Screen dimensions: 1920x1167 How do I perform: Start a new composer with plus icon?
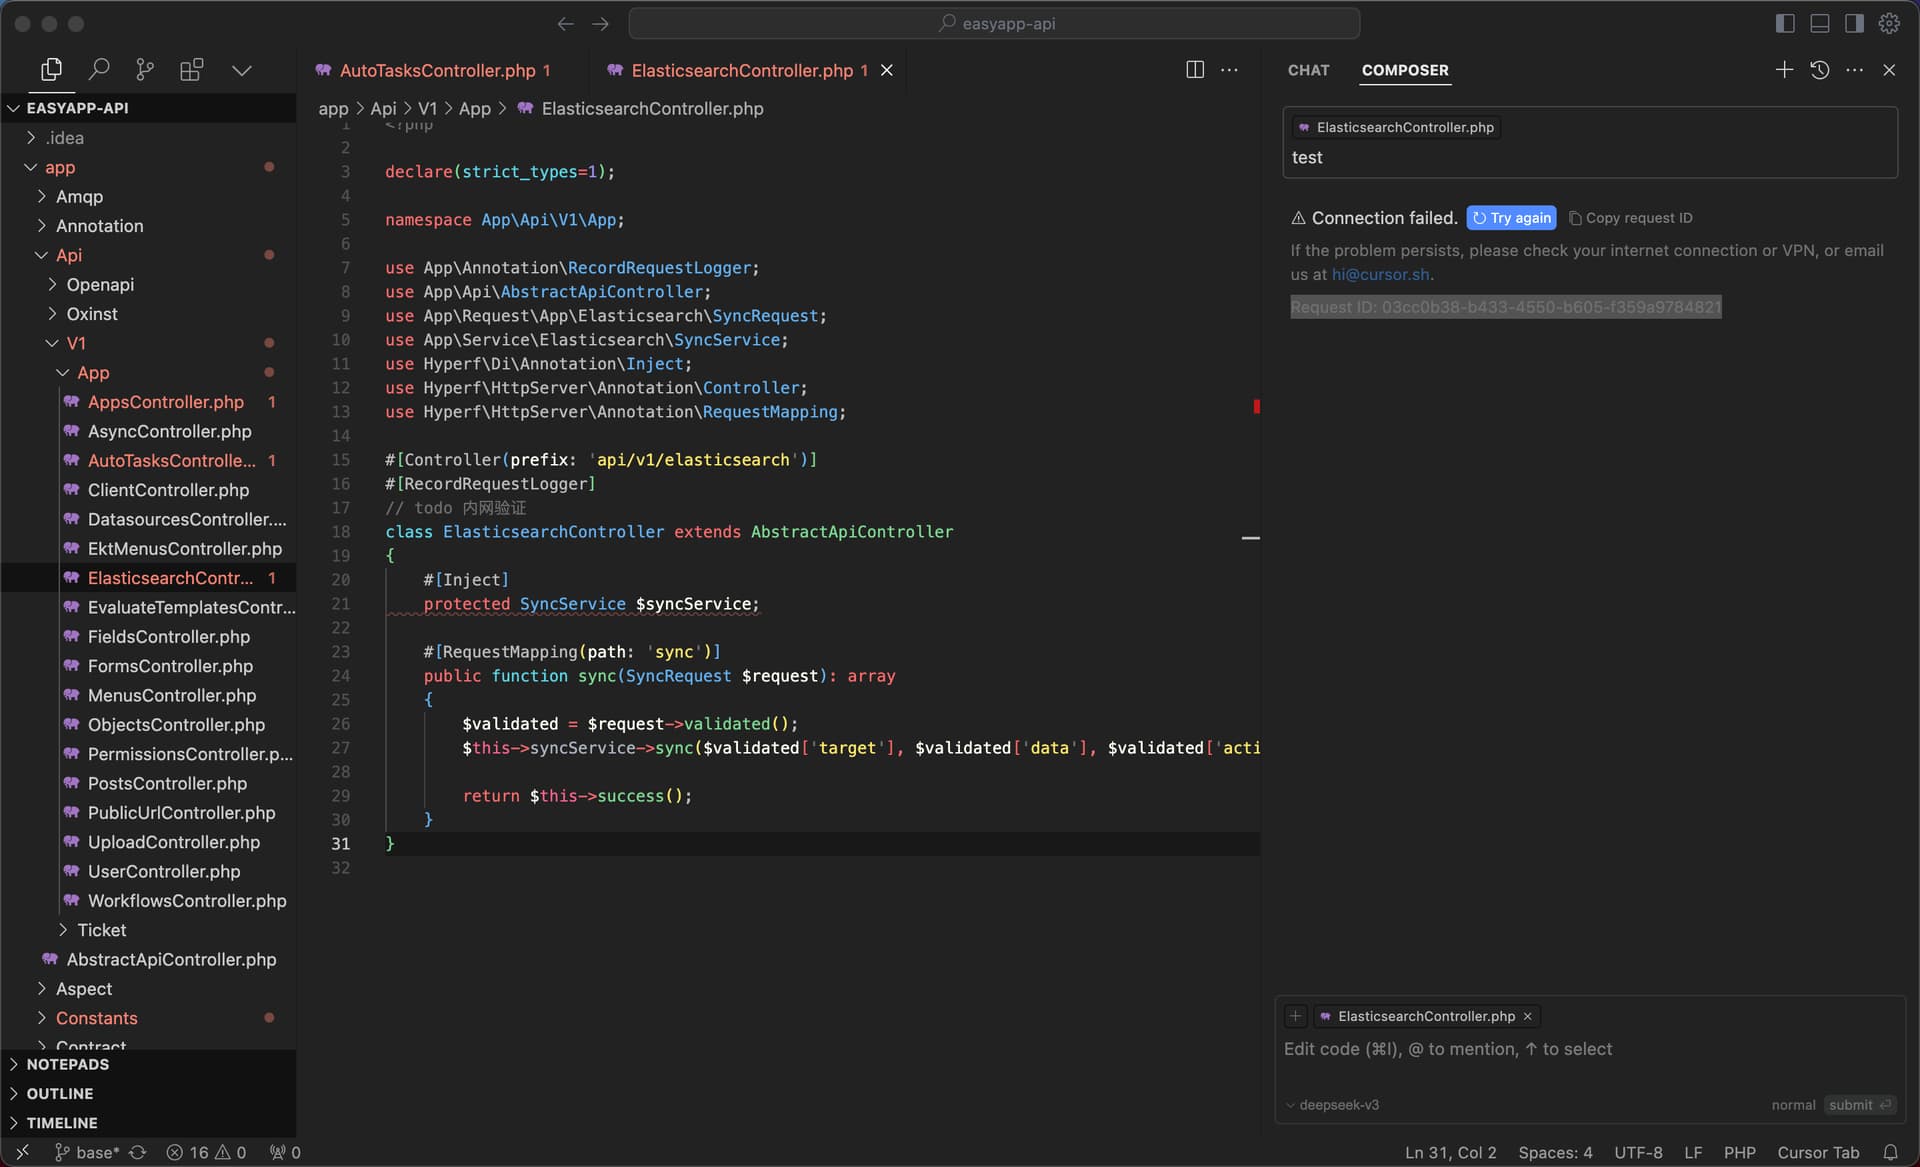click(1784, 70)
